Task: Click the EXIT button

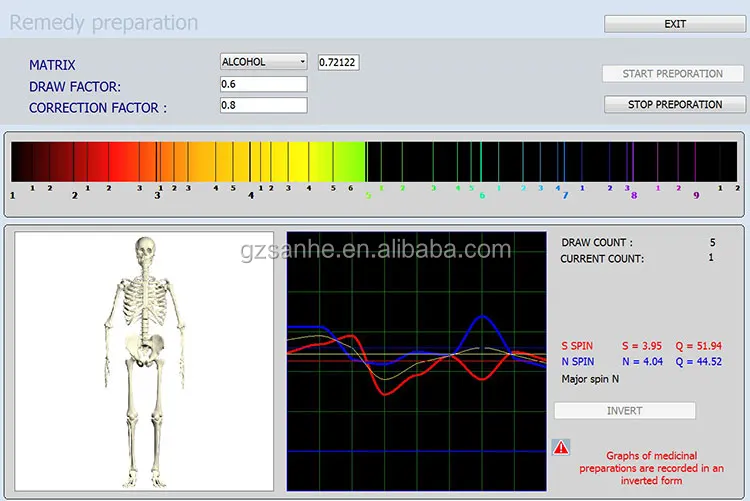Action: click(x=675, y=24)
